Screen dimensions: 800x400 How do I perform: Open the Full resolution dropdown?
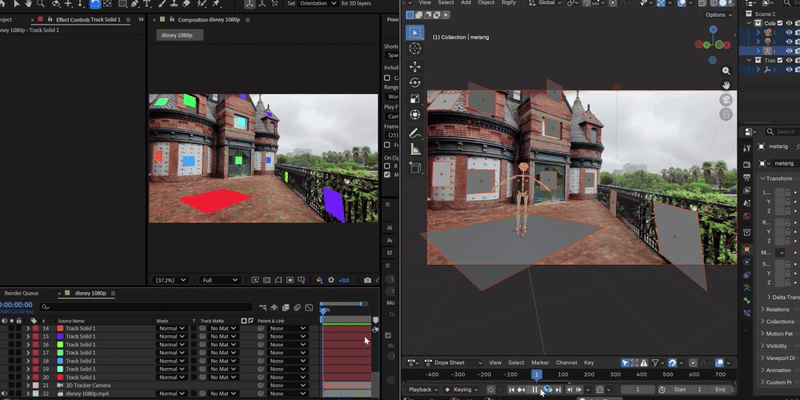tap(220, 280)
